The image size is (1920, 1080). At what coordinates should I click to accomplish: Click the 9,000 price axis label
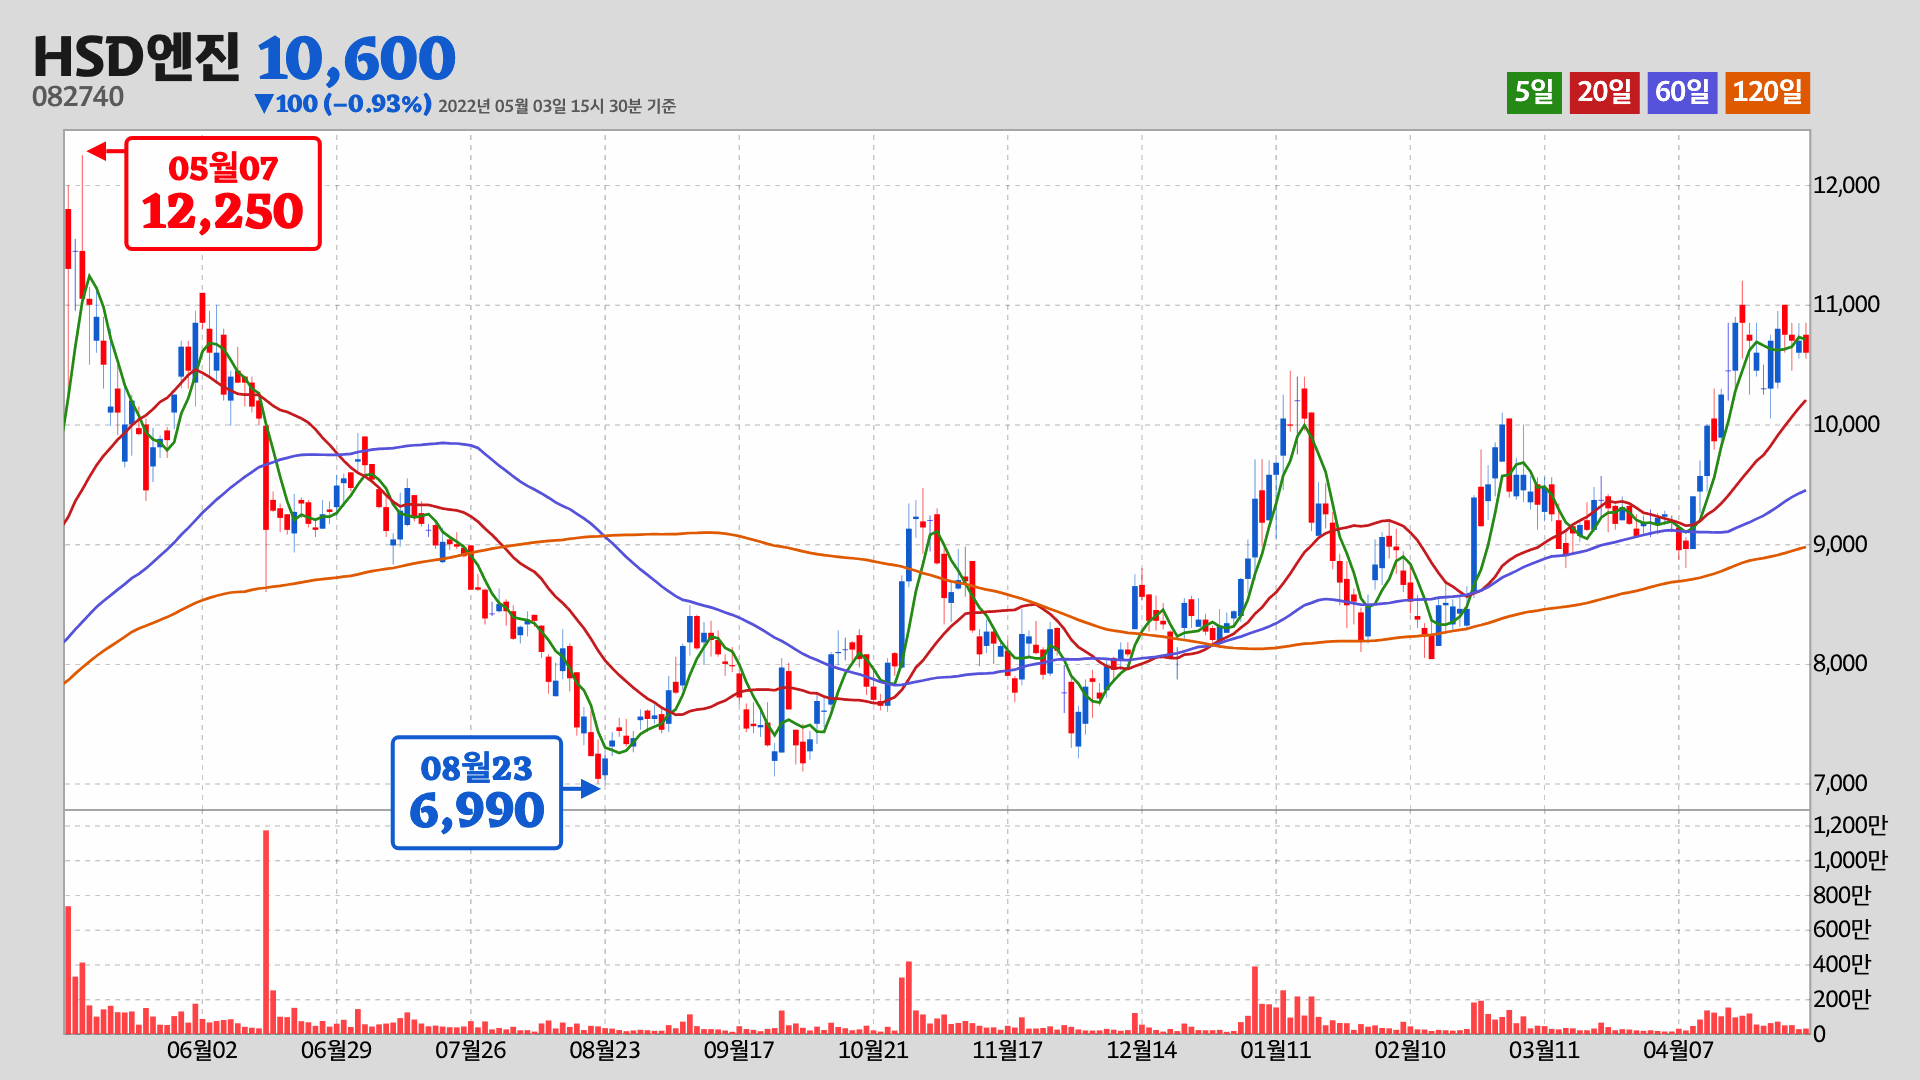[x=1840, y=544]
